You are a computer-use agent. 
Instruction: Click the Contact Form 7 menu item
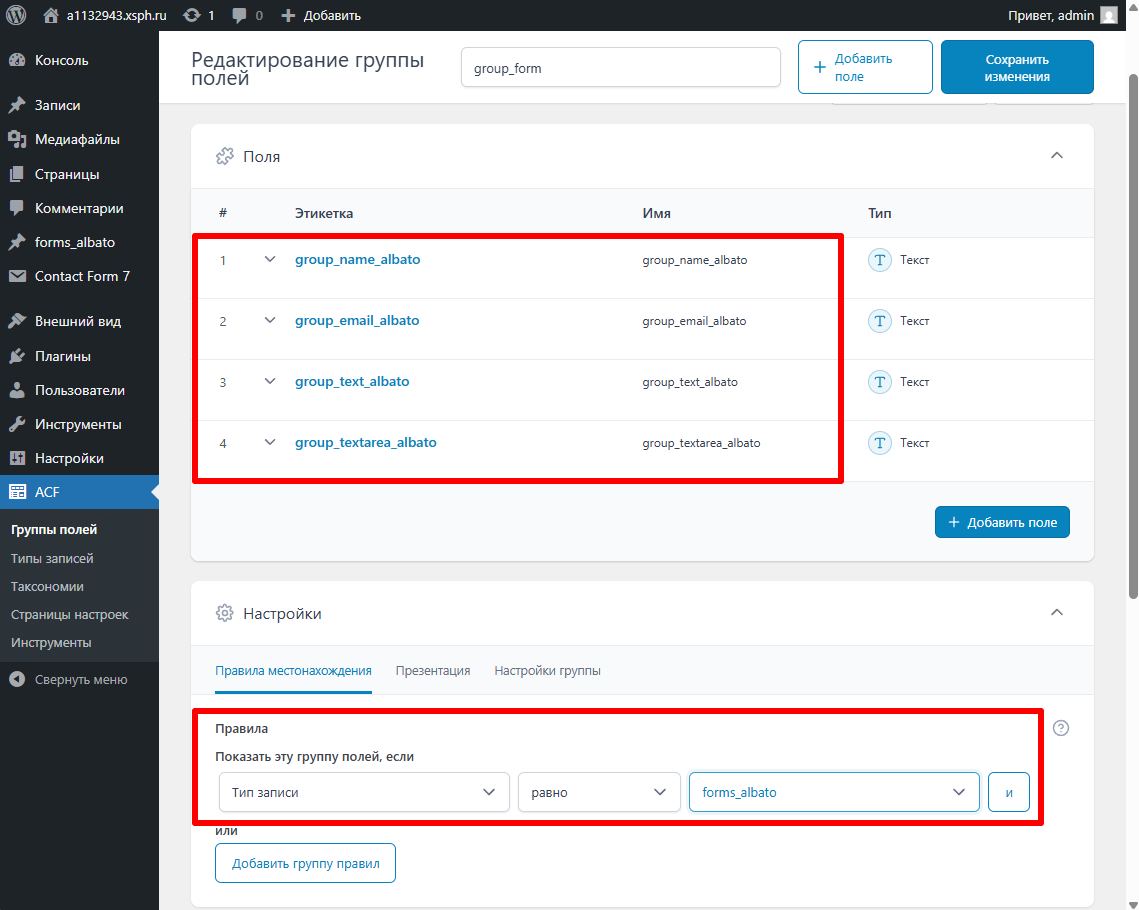(82, 276)
